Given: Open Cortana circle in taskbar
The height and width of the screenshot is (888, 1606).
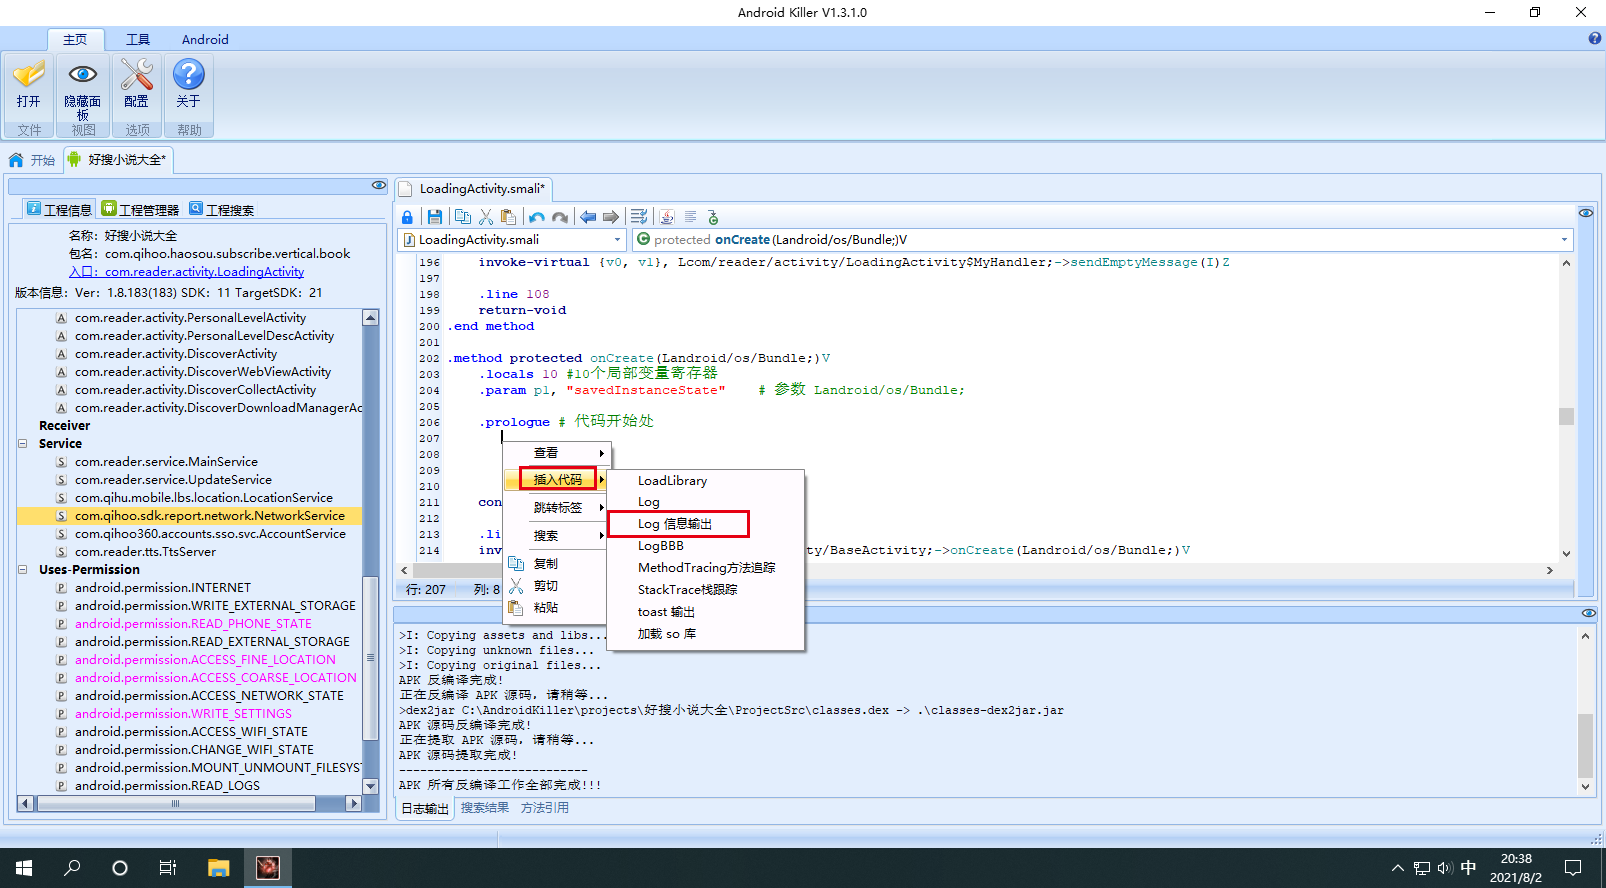Looking at the screenshot, I should pos(120,868).
